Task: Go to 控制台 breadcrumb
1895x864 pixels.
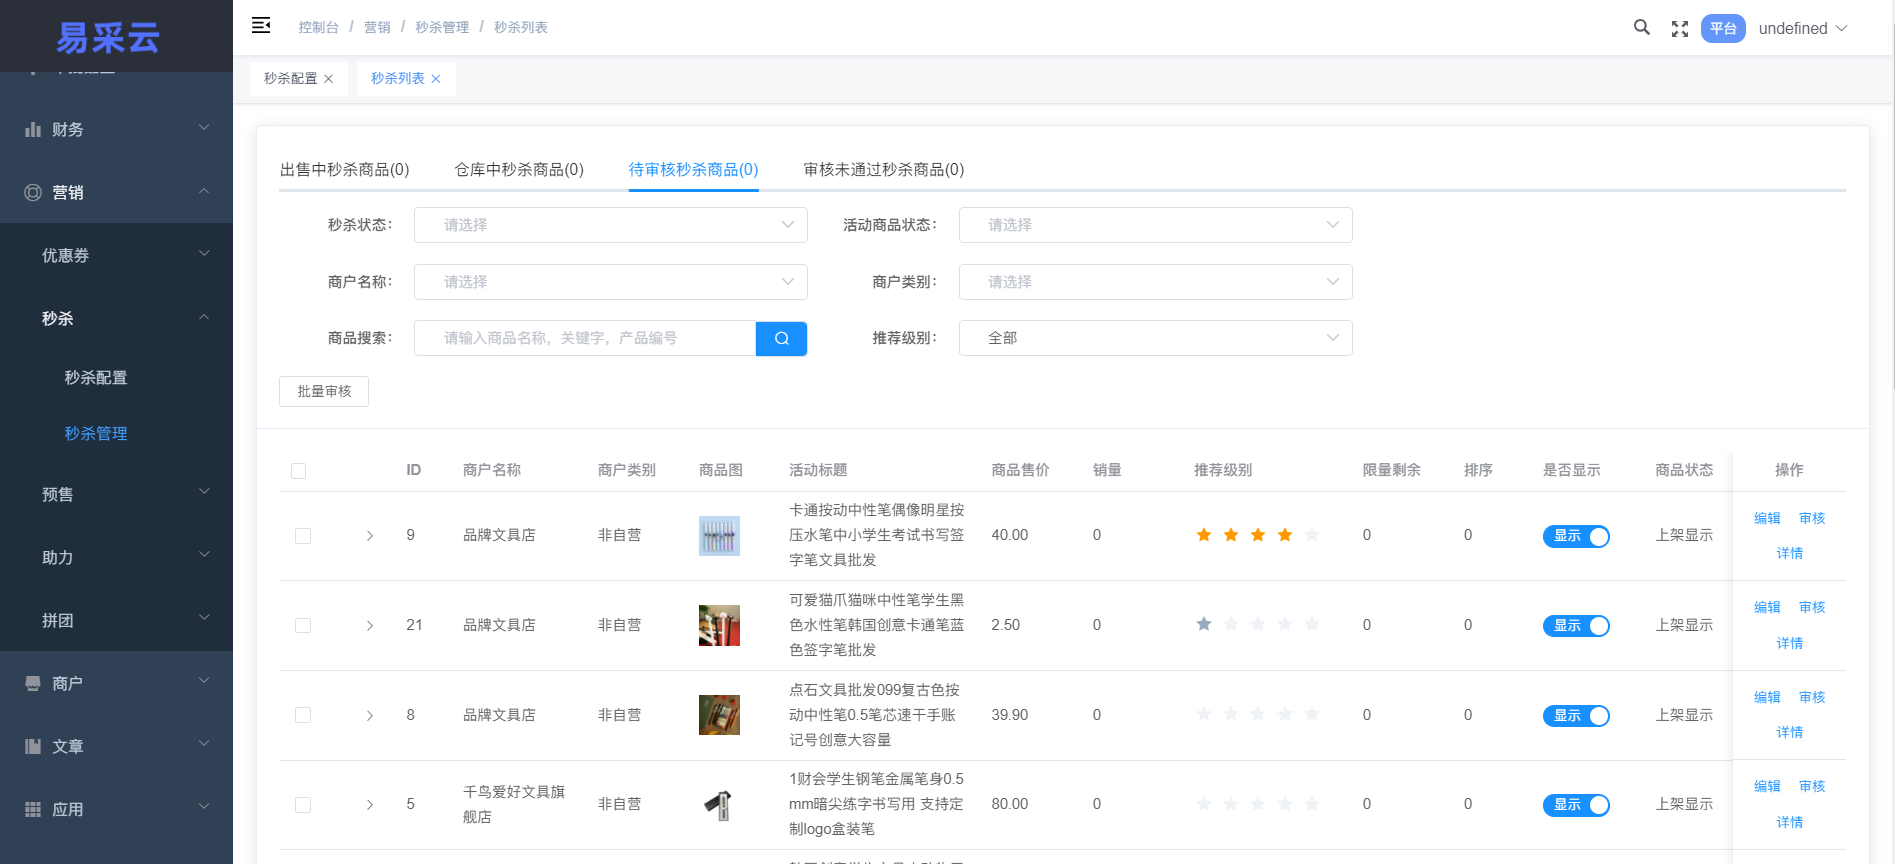Action: 318,28
